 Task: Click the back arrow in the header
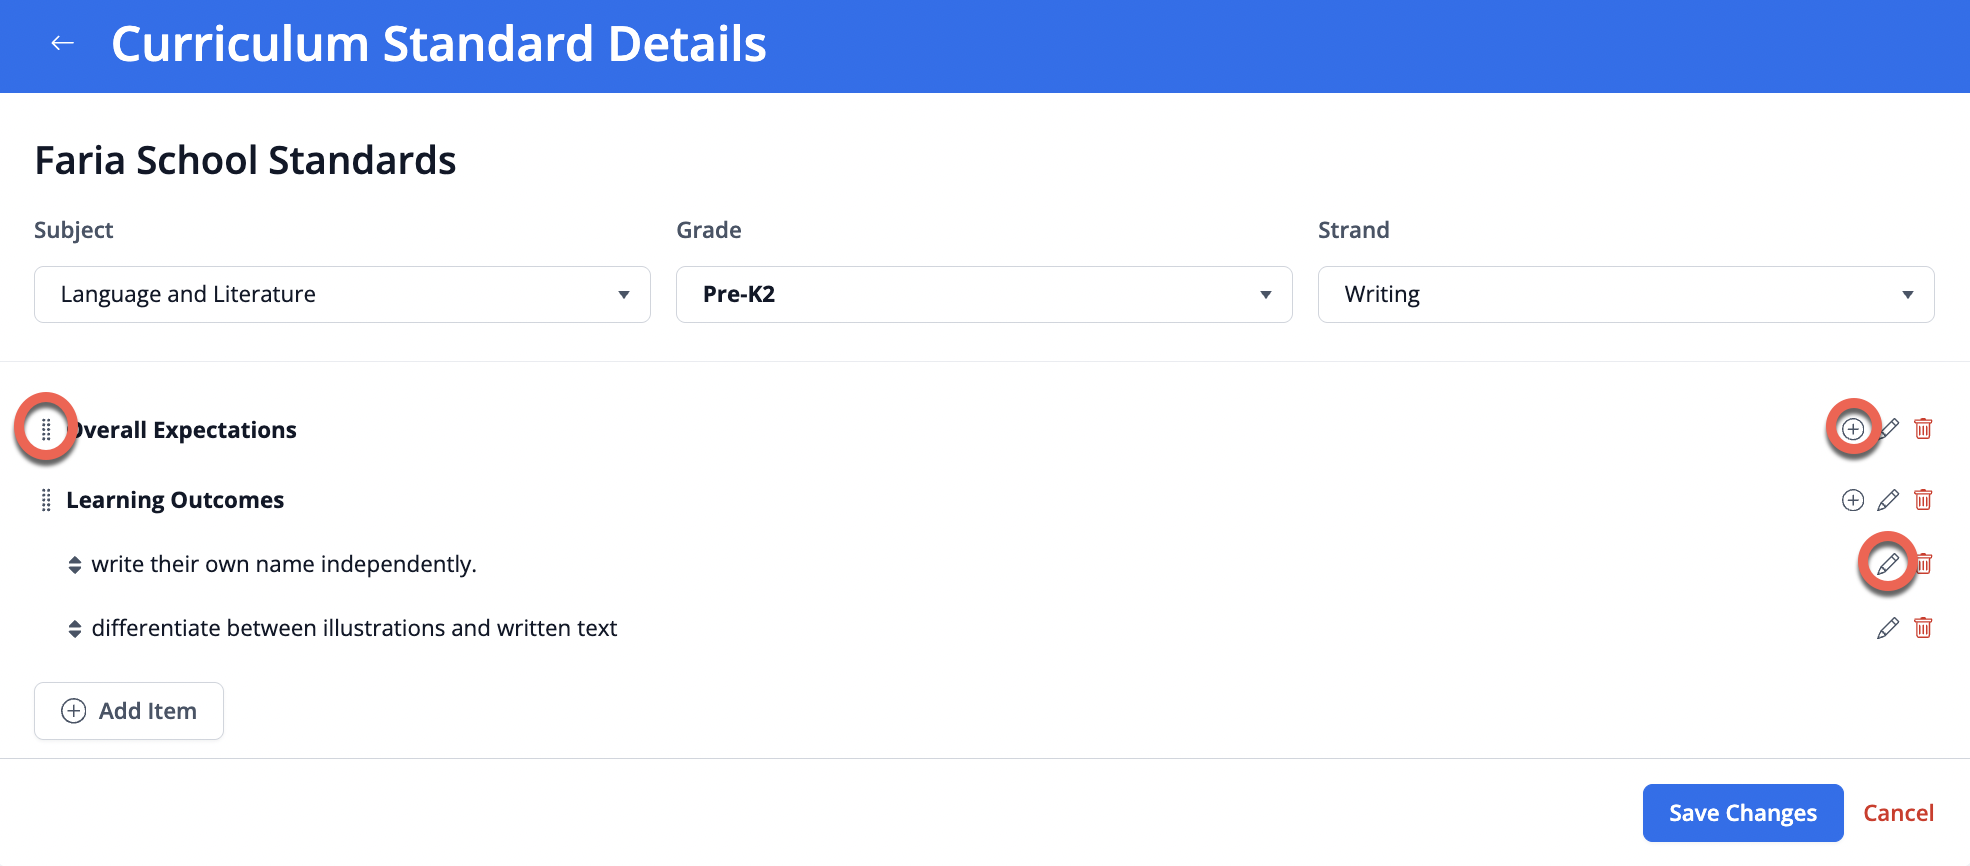(63, 43)
